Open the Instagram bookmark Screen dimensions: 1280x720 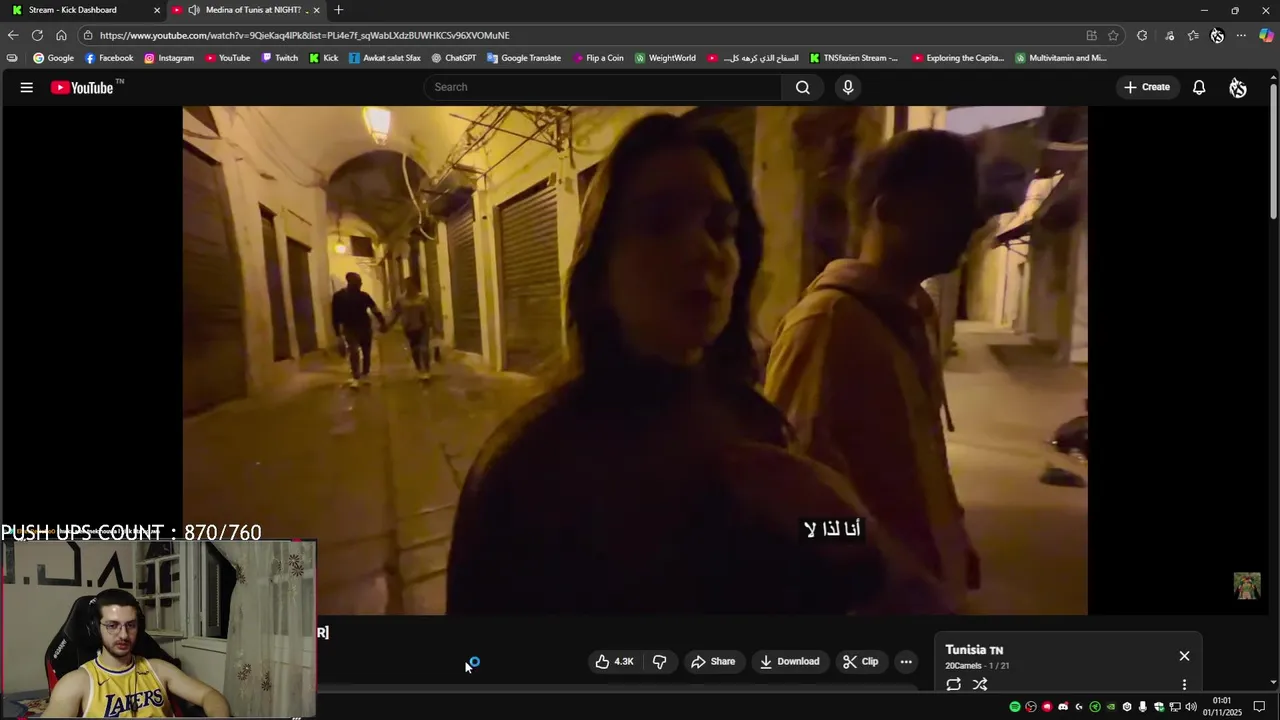point(169,58)
